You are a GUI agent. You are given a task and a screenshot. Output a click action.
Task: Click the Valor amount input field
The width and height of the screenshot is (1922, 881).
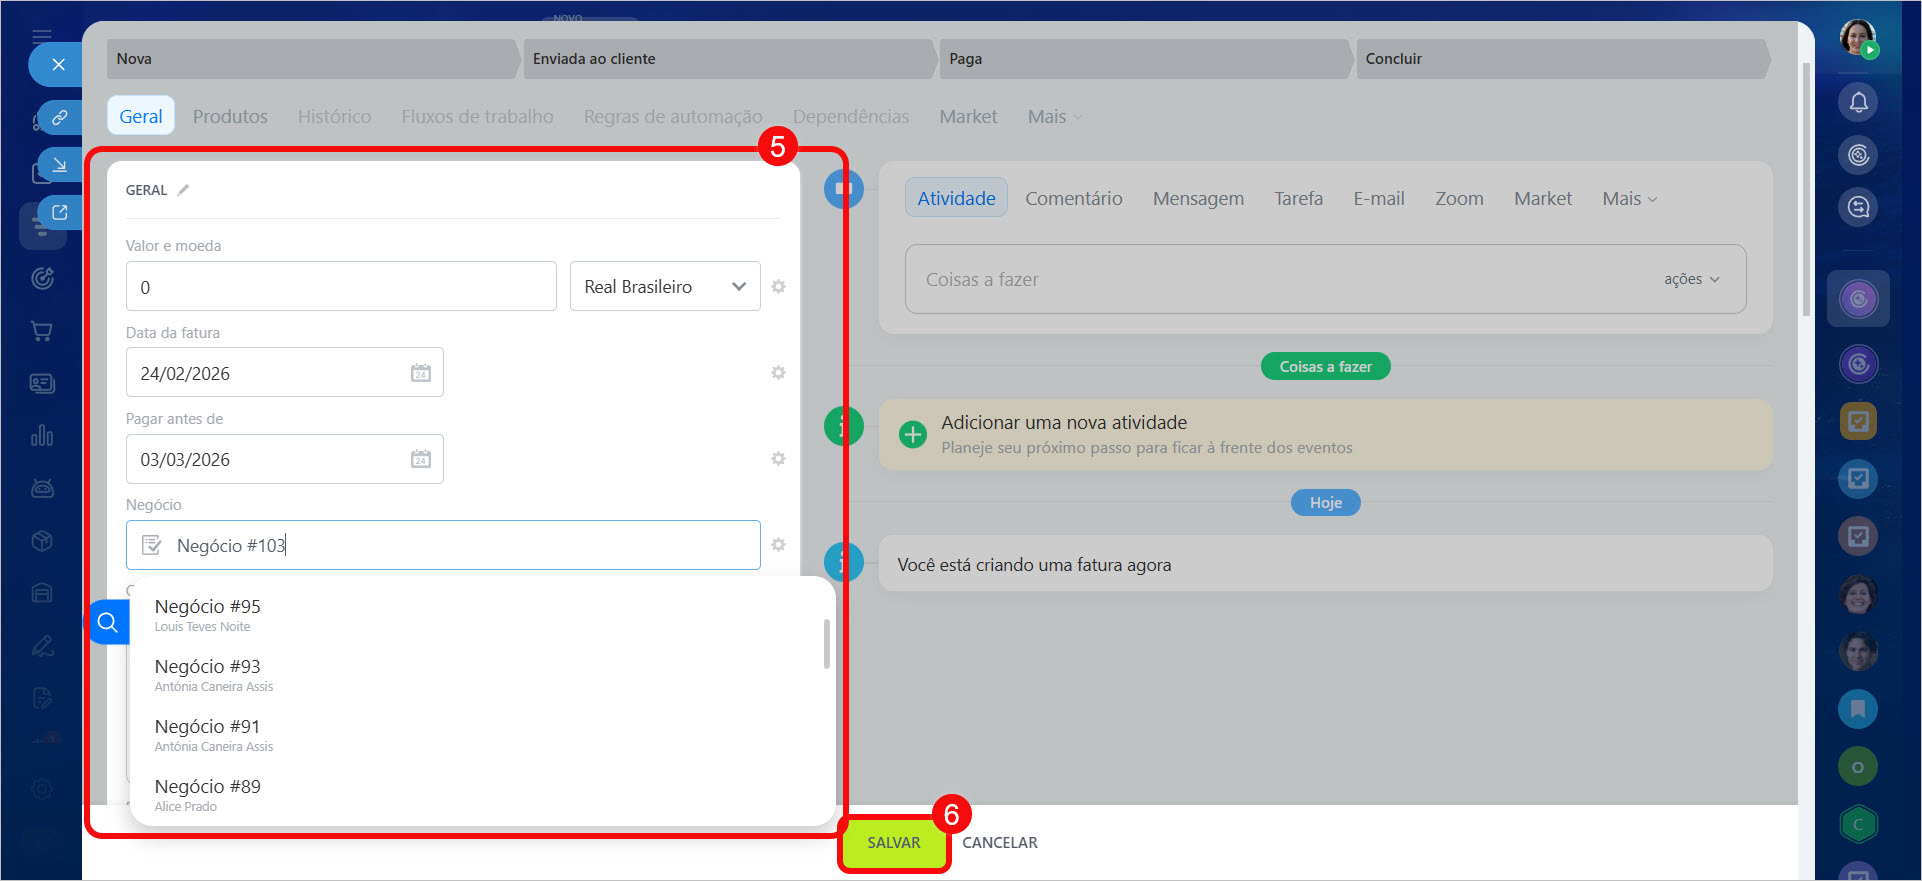340,287
